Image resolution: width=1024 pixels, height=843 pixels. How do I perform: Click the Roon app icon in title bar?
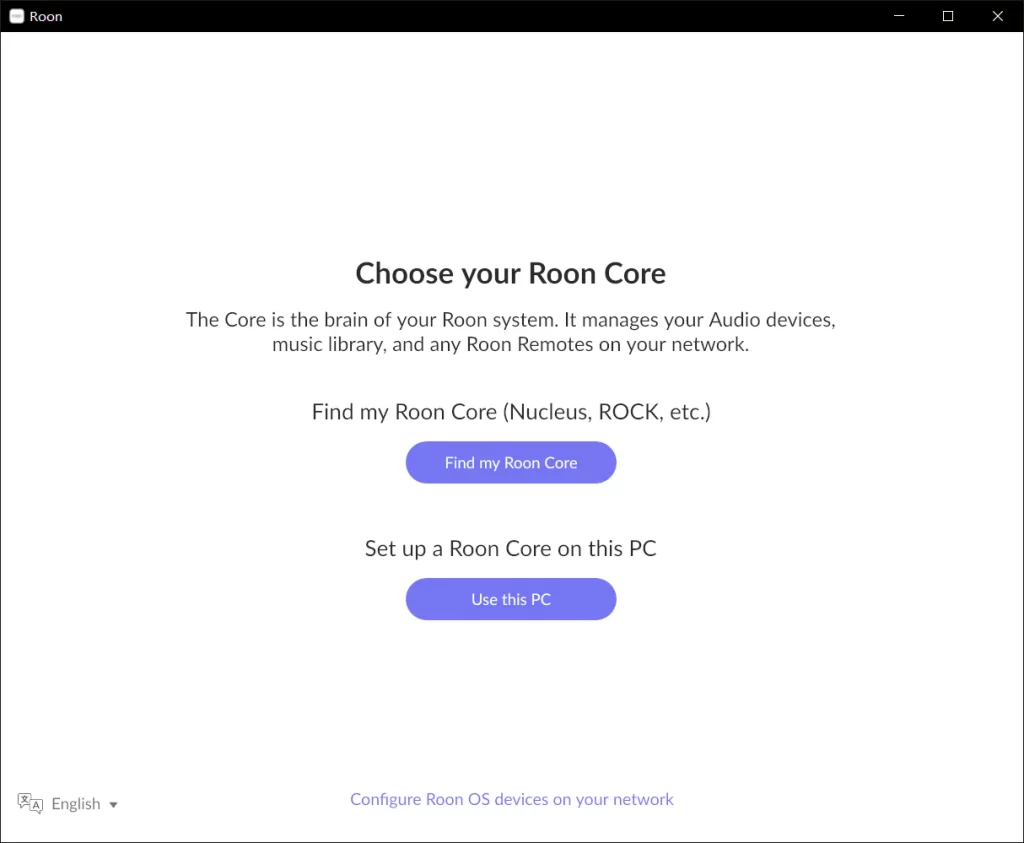(x=17, y=16)
